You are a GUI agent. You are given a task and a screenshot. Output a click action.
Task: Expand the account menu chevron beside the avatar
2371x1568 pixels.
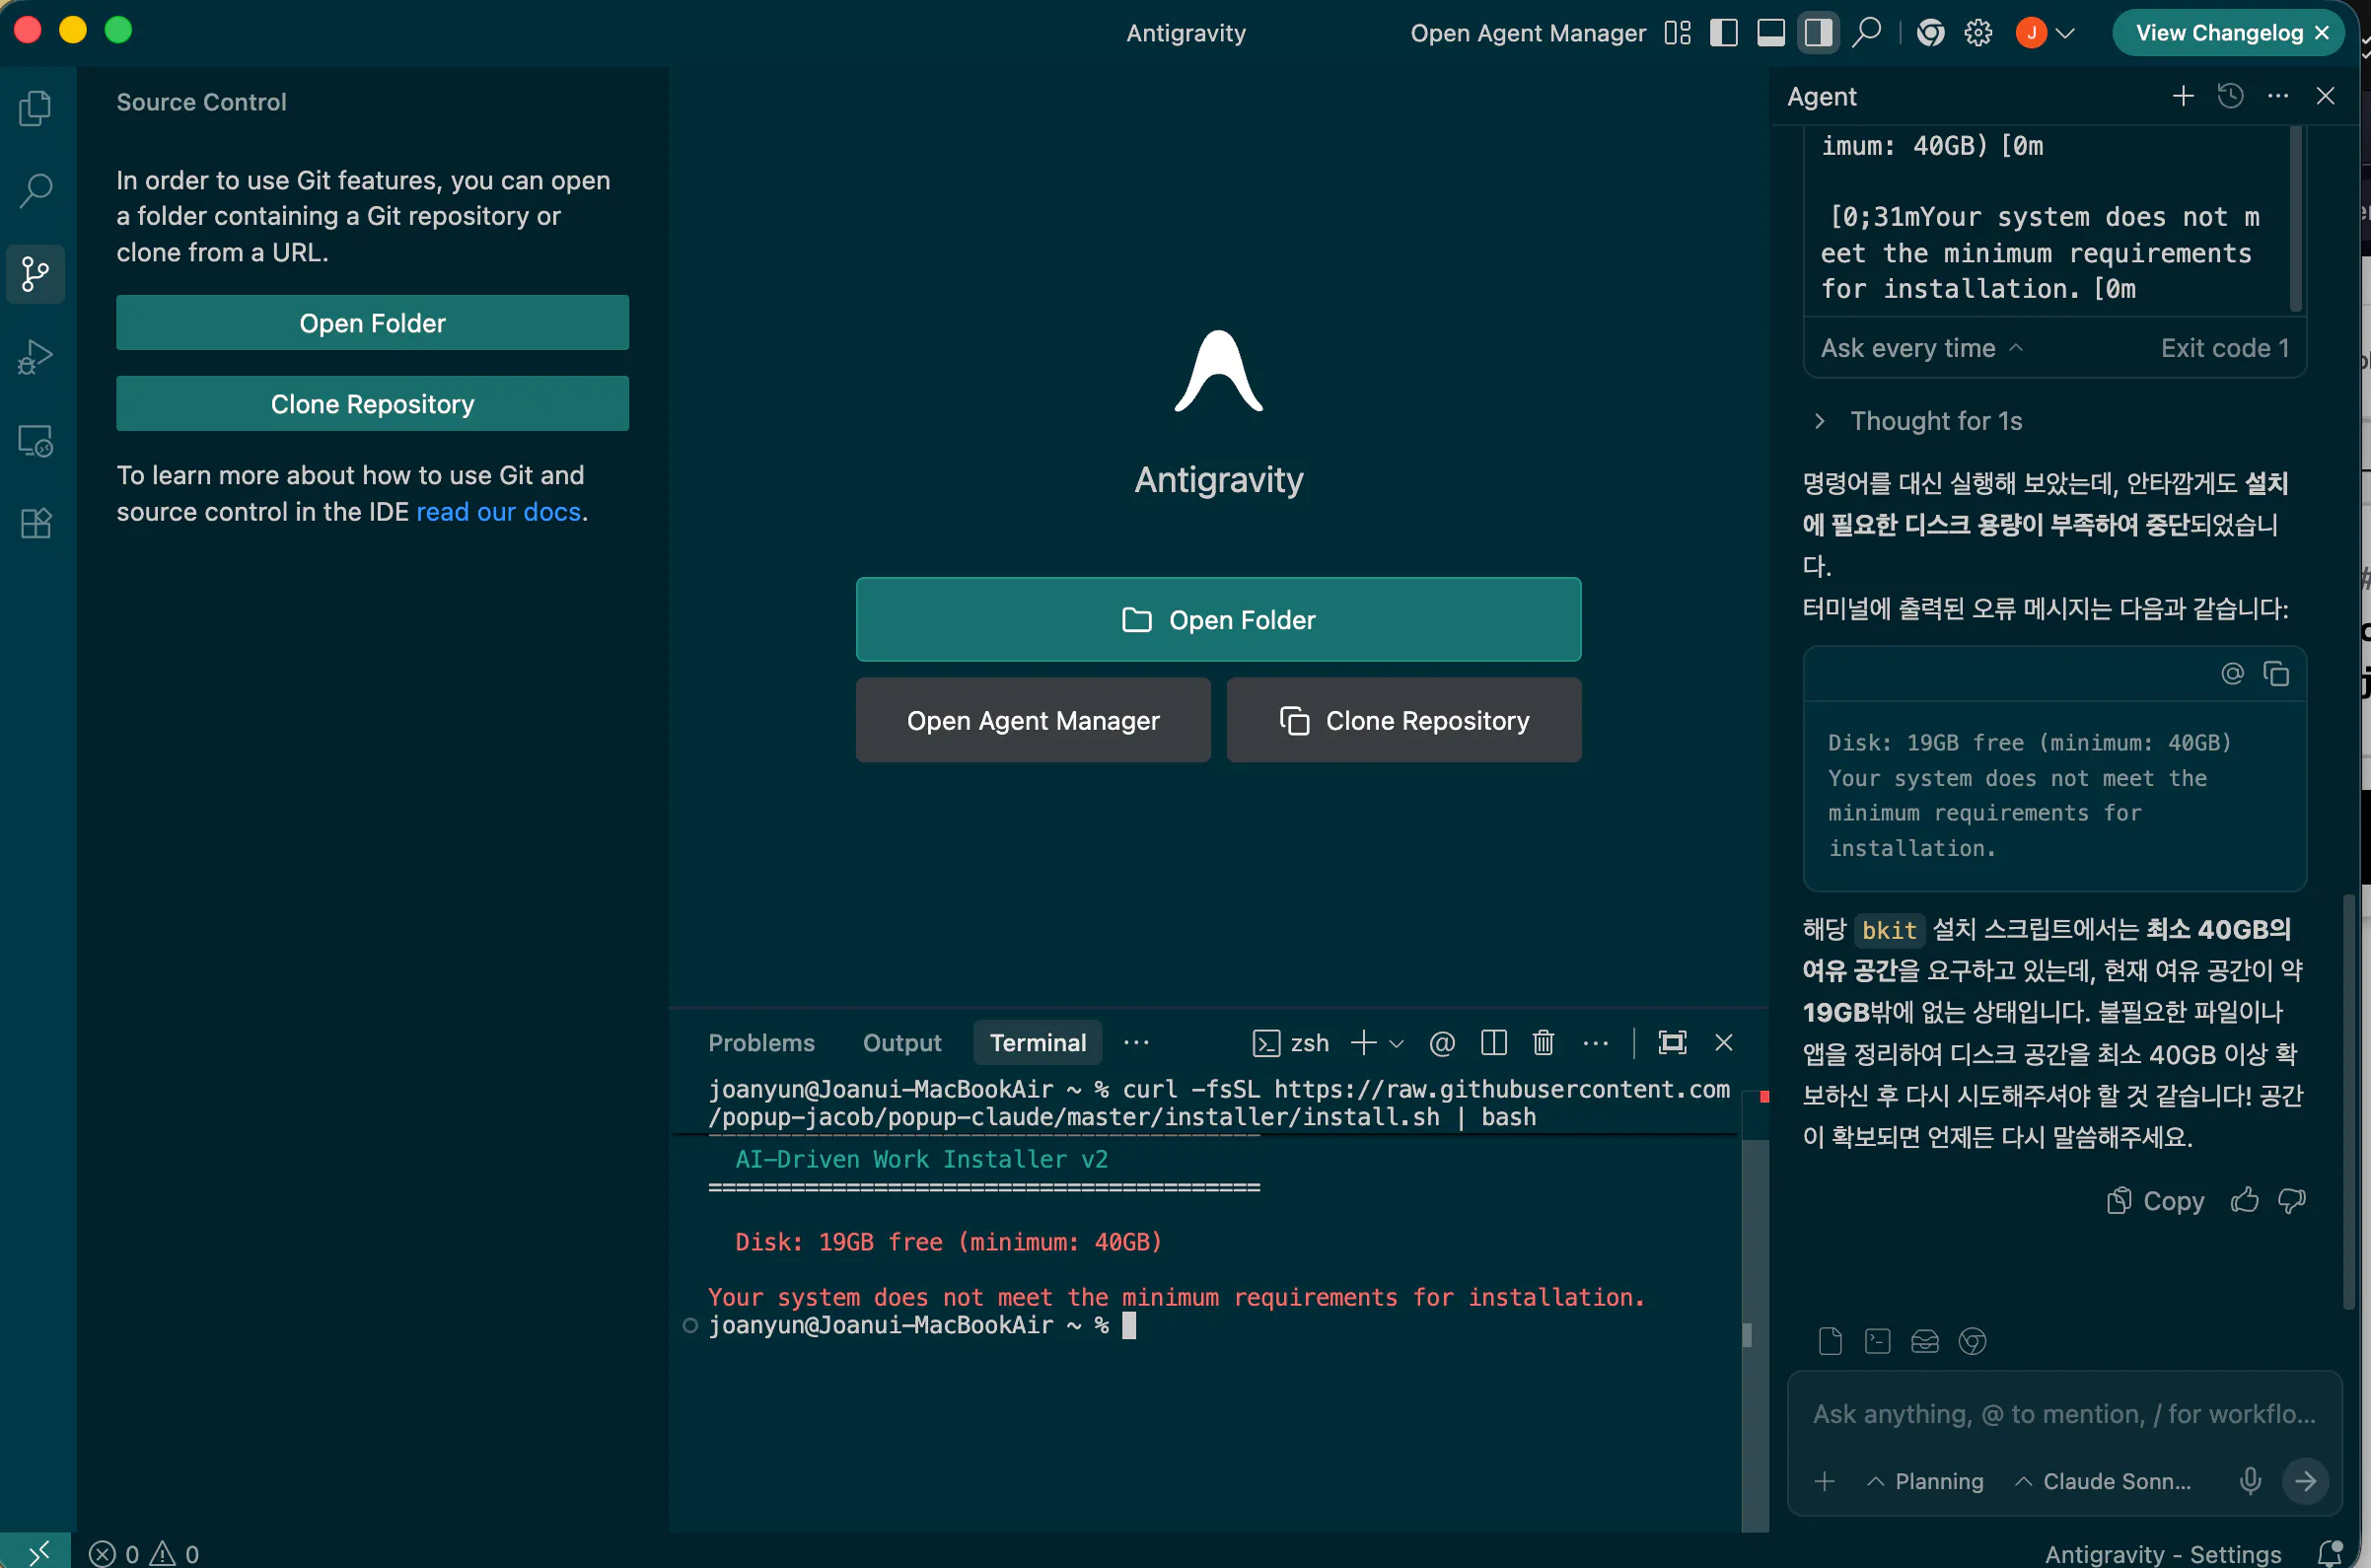[2065, 33]
